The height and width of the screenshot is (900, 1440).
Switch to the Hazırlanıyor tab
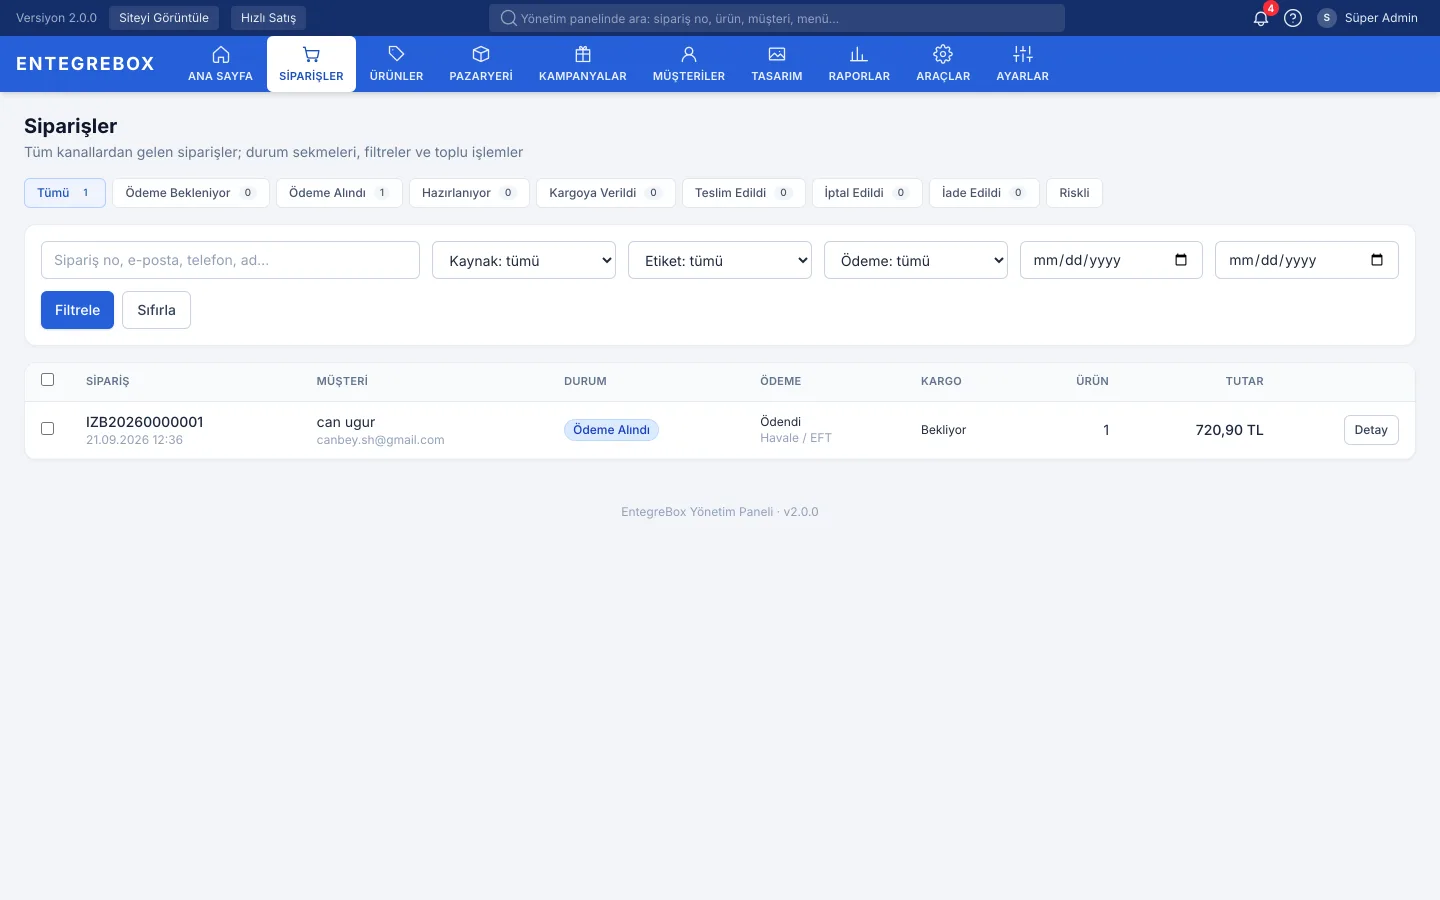click(469, 193)
